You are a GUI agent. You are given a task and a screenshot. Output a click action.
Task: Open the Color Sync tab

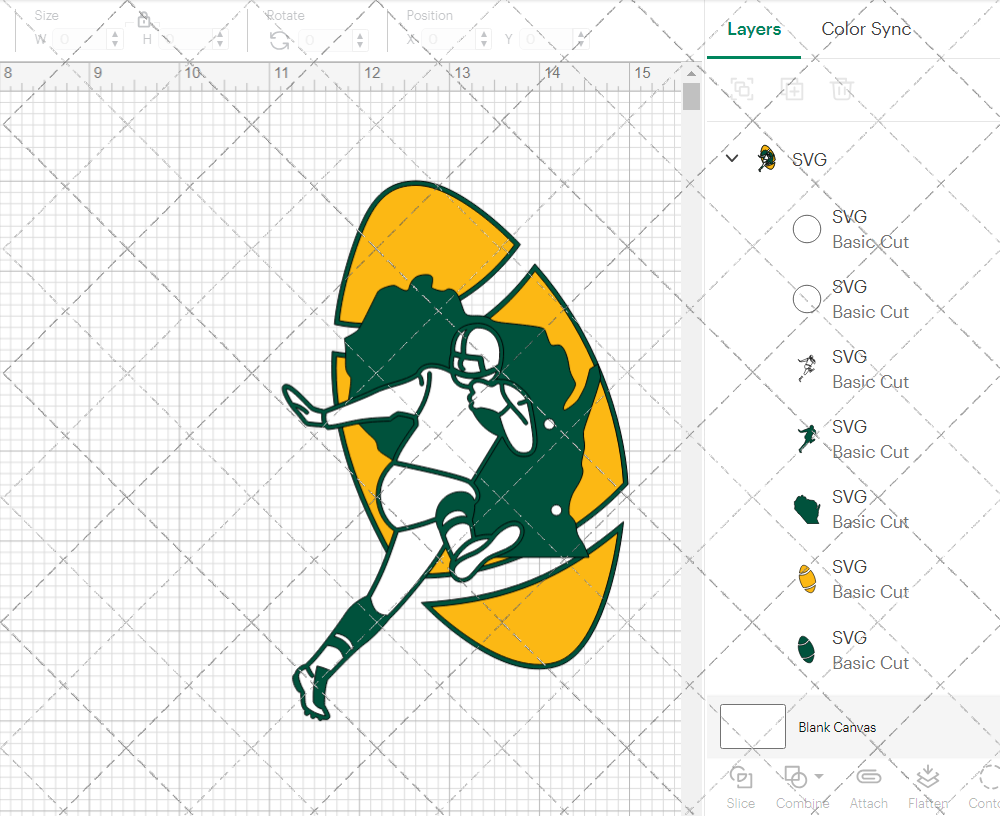(865, 29)
